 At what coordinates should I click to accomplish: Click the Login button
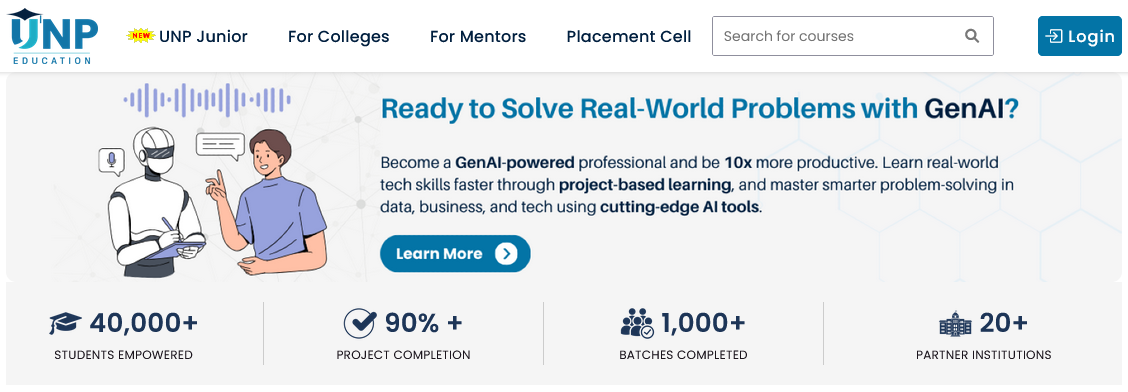(x=1080, y=36)
